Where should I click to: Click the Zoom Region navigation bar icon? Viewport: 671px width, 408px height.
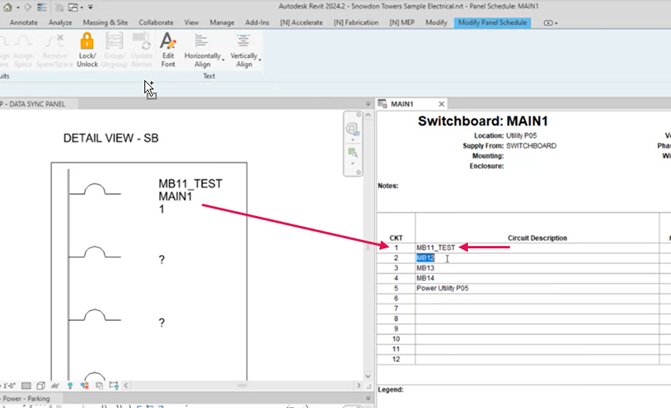(352, 152)
